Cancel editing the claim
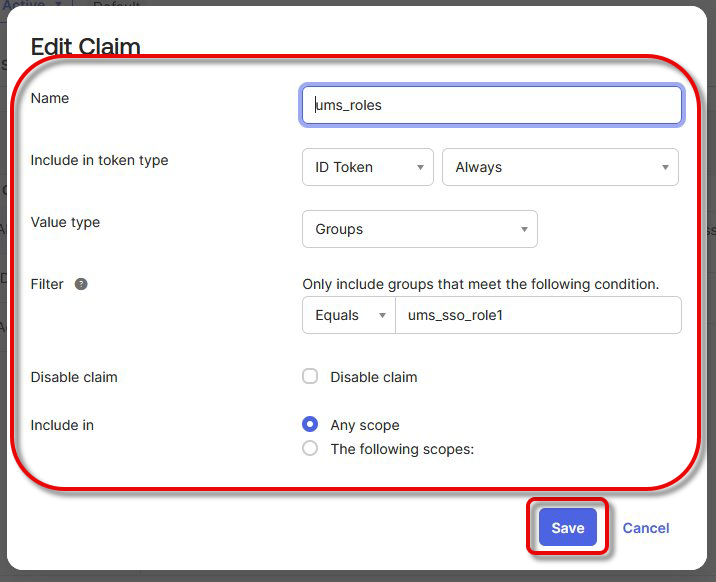The image size is (716, 582). click(646, 528)
